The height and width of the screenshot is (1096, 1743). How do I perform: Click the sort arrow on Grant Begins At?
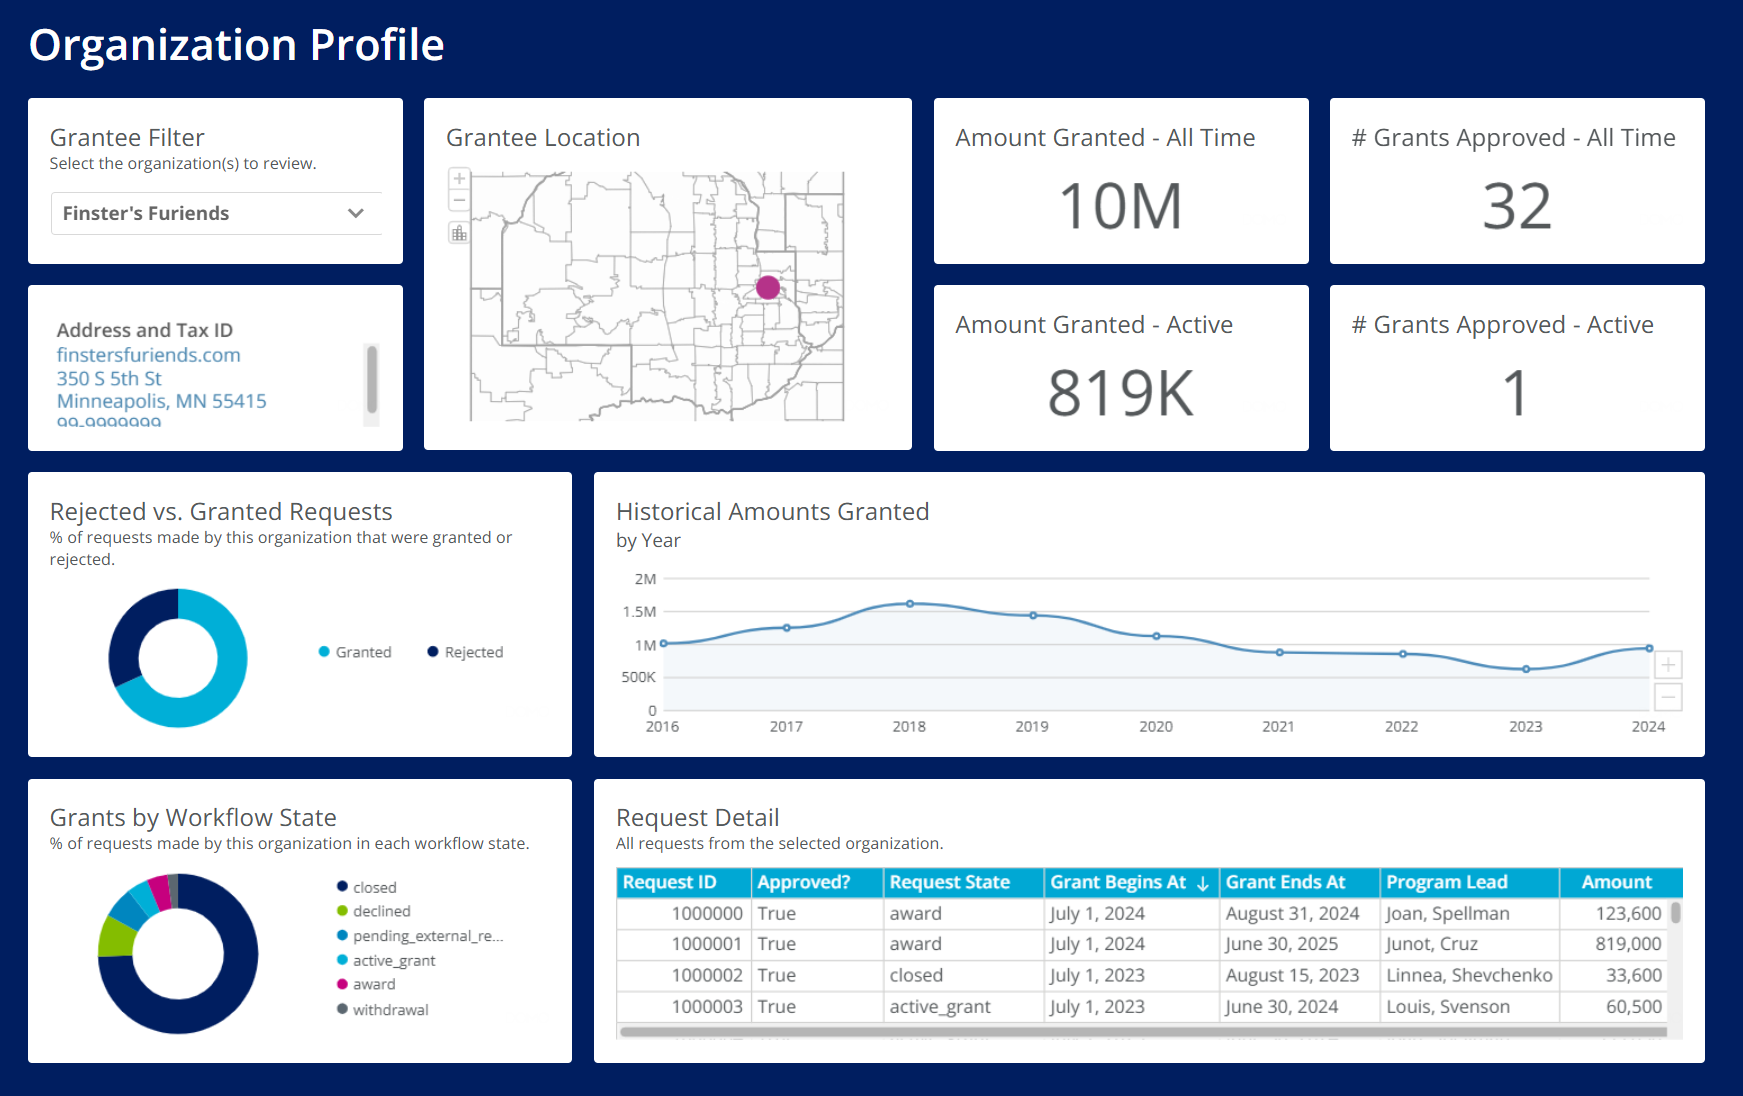point(1203,883)
